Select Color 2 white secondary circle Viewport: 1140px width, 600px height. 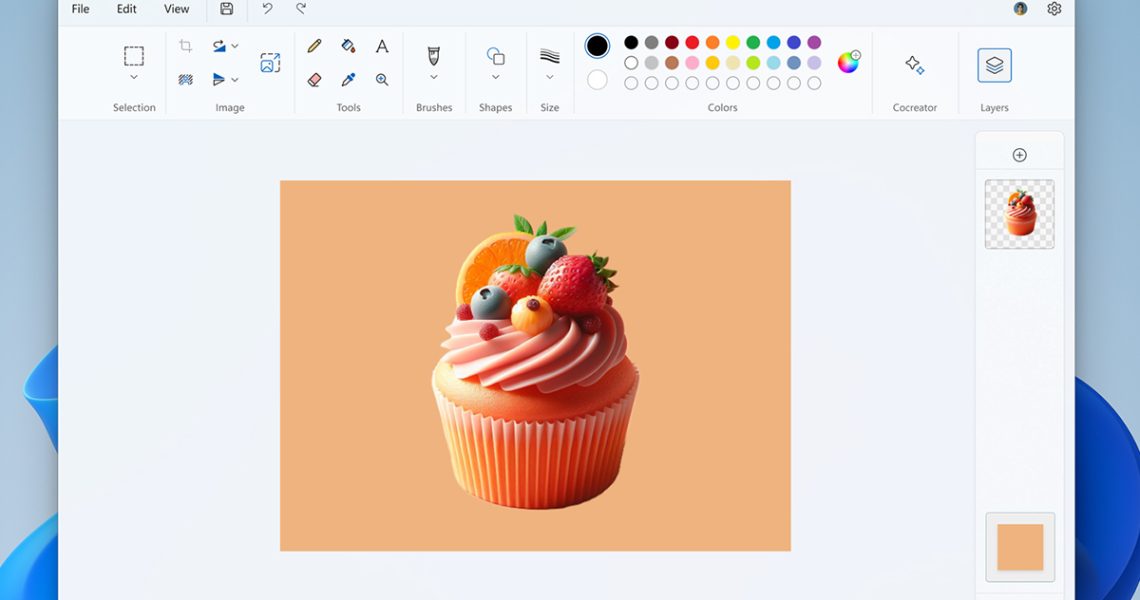598,79
